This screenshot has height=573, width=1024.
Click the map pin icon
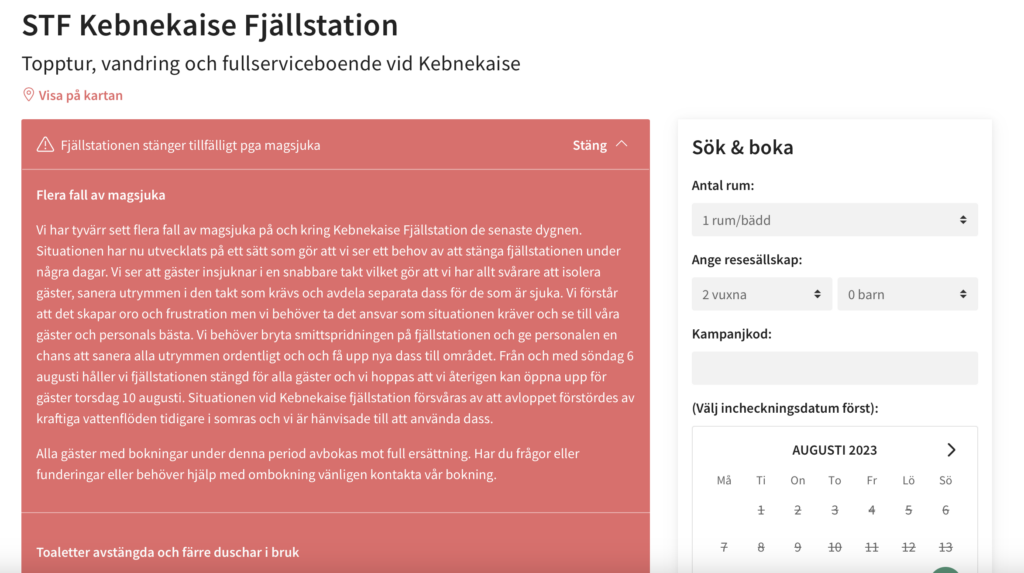[28, 95]
